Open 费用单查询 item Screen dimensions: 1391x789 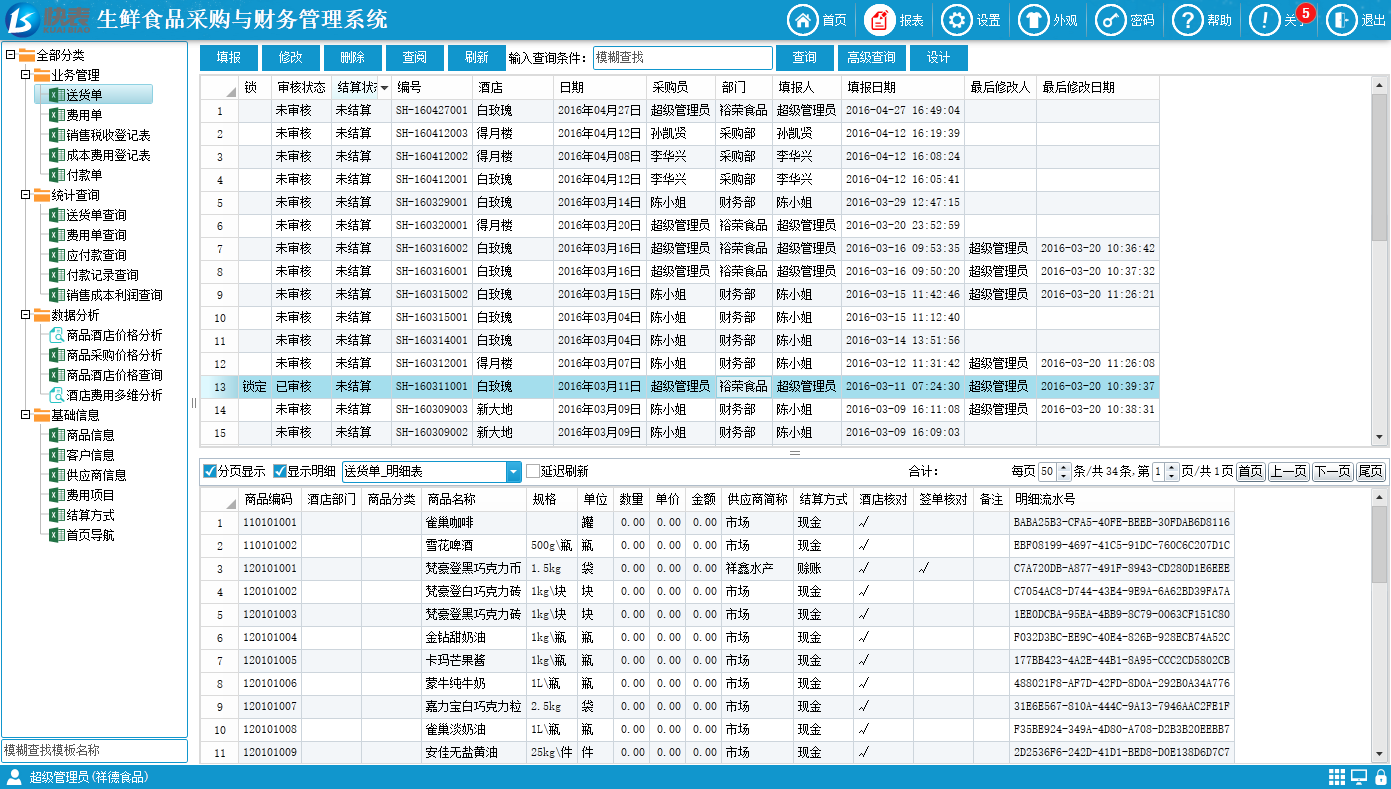point(96,235)
